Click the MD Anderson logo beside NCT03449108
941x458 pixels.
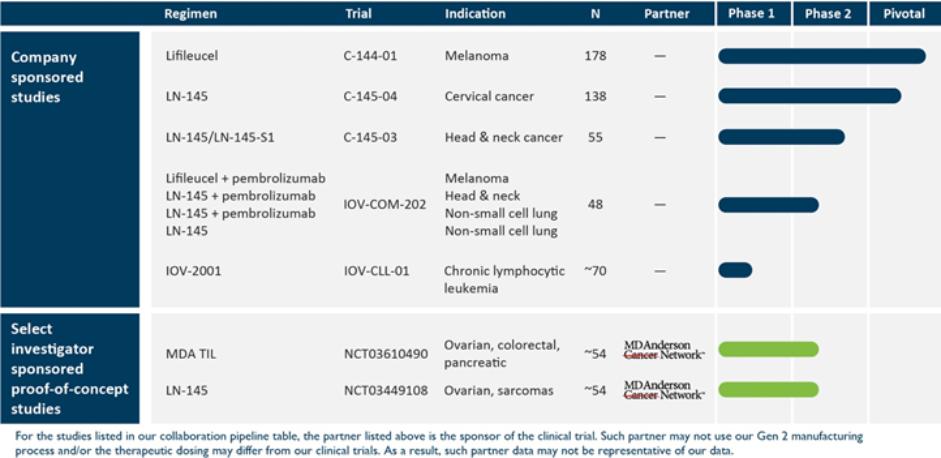(x=664, y=390)
